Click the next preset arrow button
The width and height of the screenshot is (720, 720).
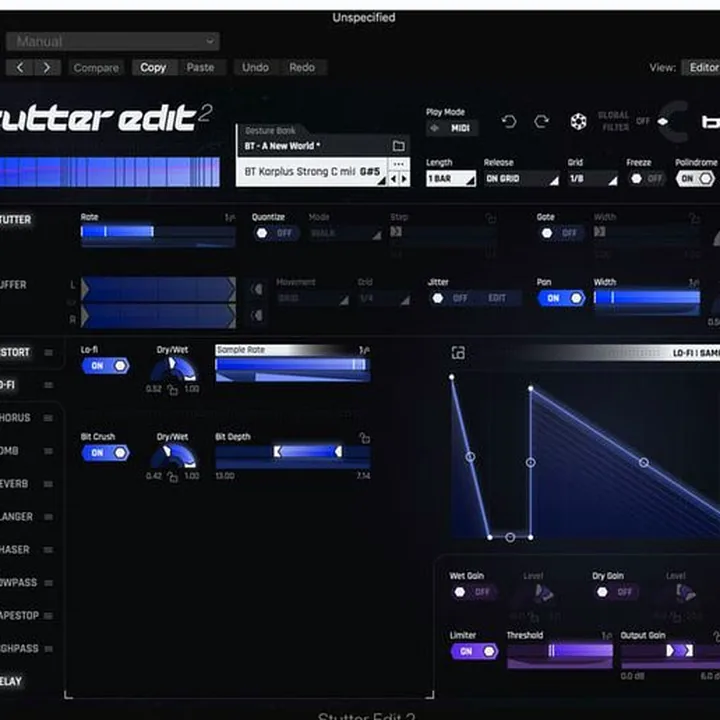pyautogui.click(x=47, y=68)
